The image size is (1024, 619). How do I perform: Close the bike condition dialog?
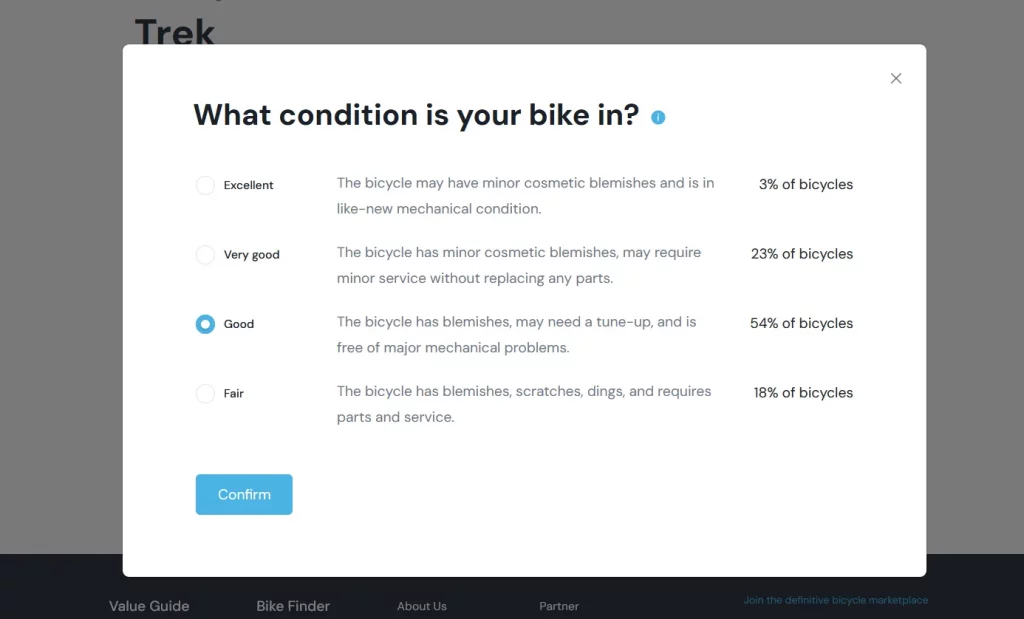(896, 79)
